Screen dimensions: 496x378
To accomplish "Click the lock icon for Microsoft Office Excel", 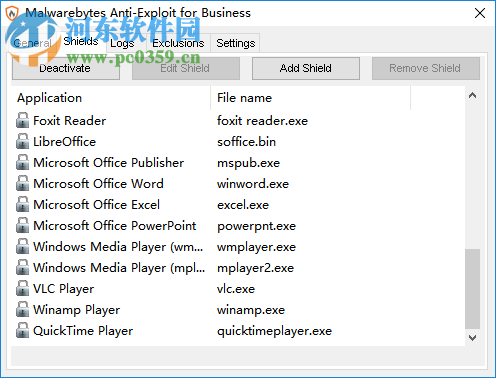I will coord(22,204).
